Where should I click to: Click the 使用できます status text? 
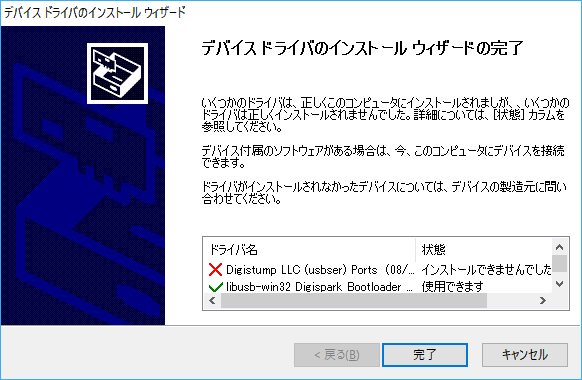click(x=452, y=286)
